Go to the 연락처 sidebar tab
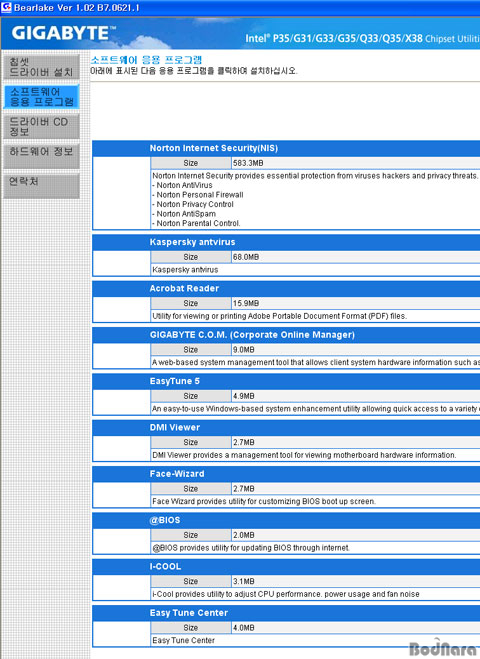This screenshot has height=659, width=480. [x=41, y=186]
